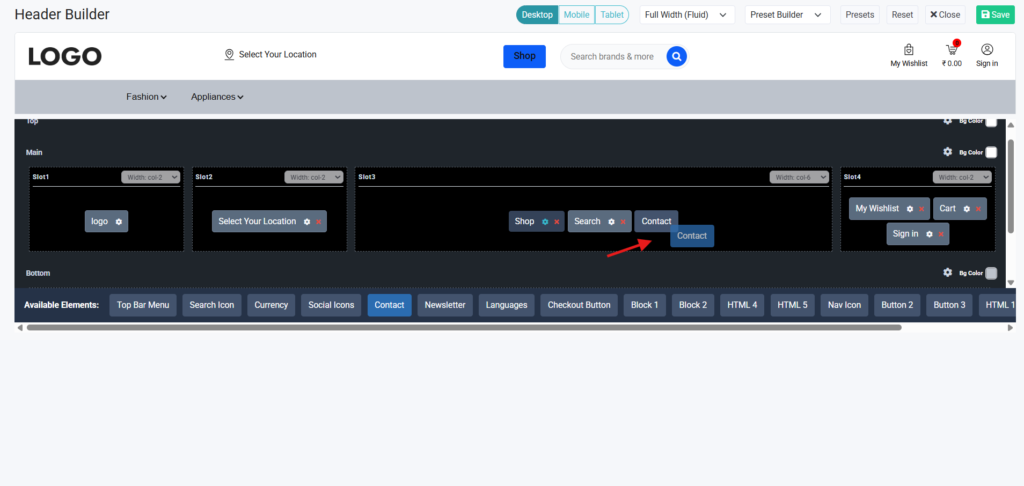Select Nav Icon available element

point(844,305)
